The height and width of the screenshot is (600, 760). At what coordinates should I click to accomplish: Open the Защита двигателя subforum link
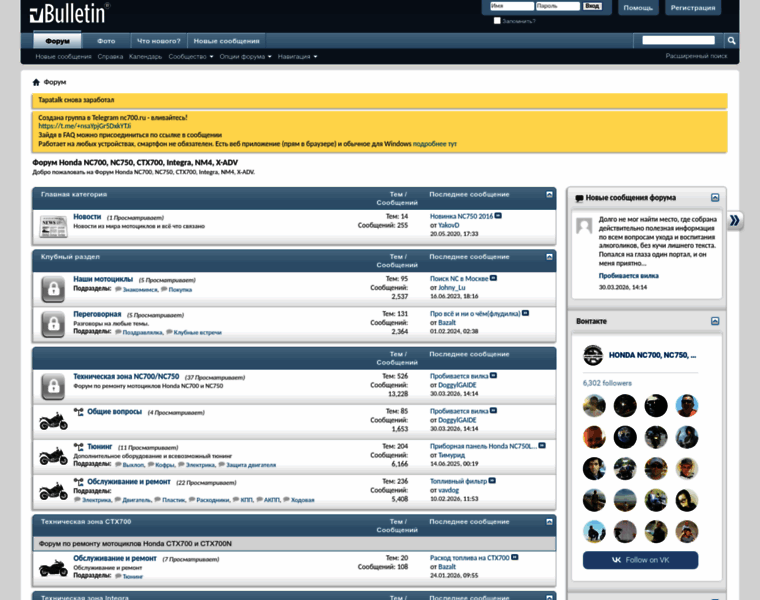(x=251, y=465)
